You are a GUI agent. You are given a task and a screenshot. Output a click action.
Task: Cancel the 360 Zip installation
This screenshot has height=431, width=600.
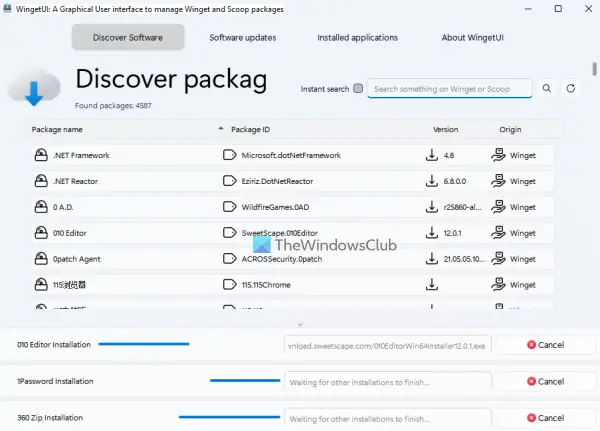(545, 418)
